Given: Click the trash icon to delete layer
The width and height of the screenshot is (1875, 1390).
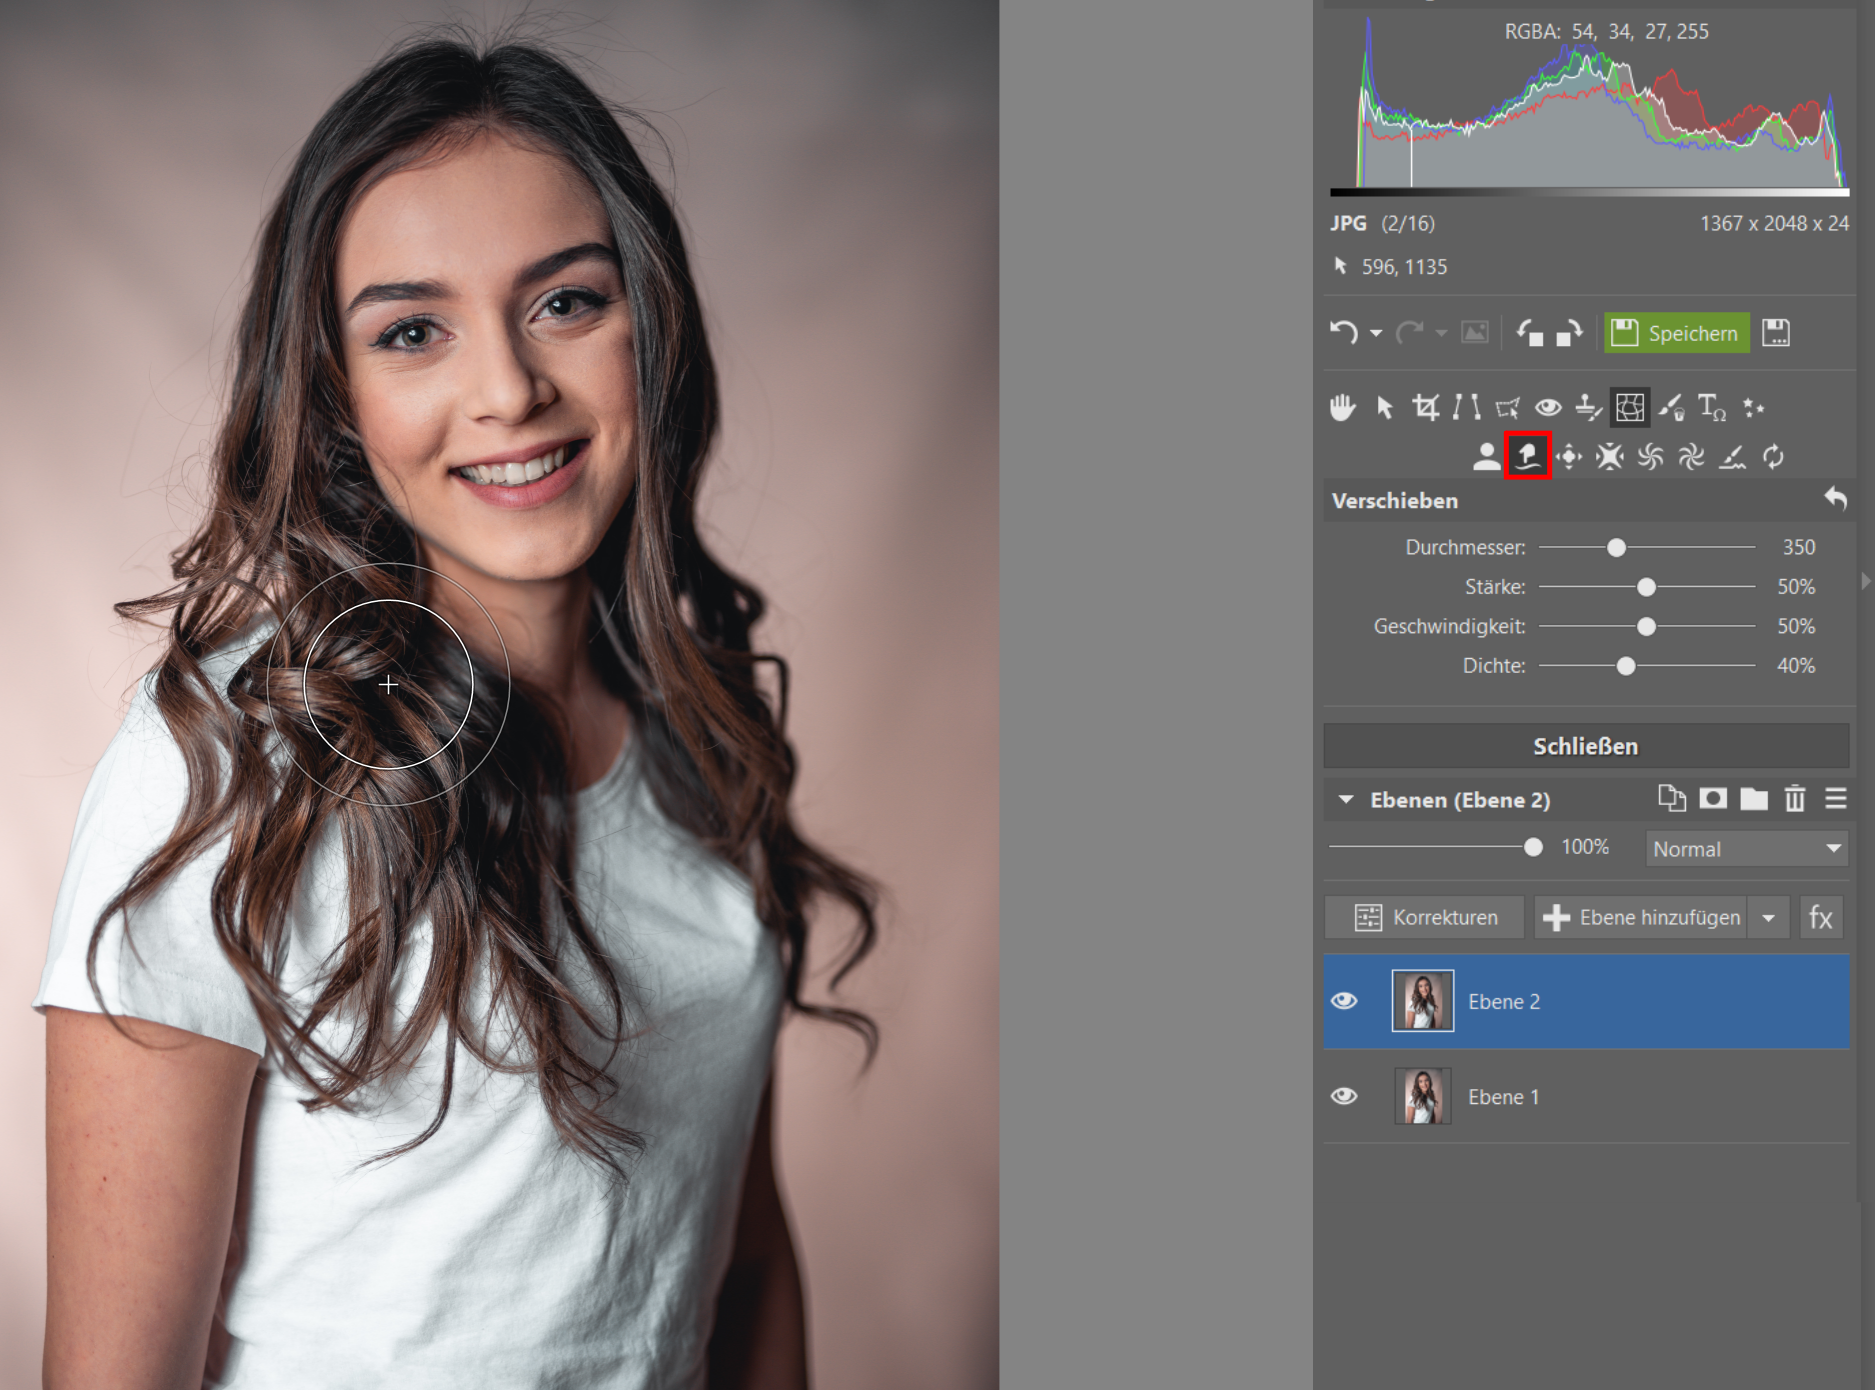Looking at the screenshot, I should [x=1795, y=799].
